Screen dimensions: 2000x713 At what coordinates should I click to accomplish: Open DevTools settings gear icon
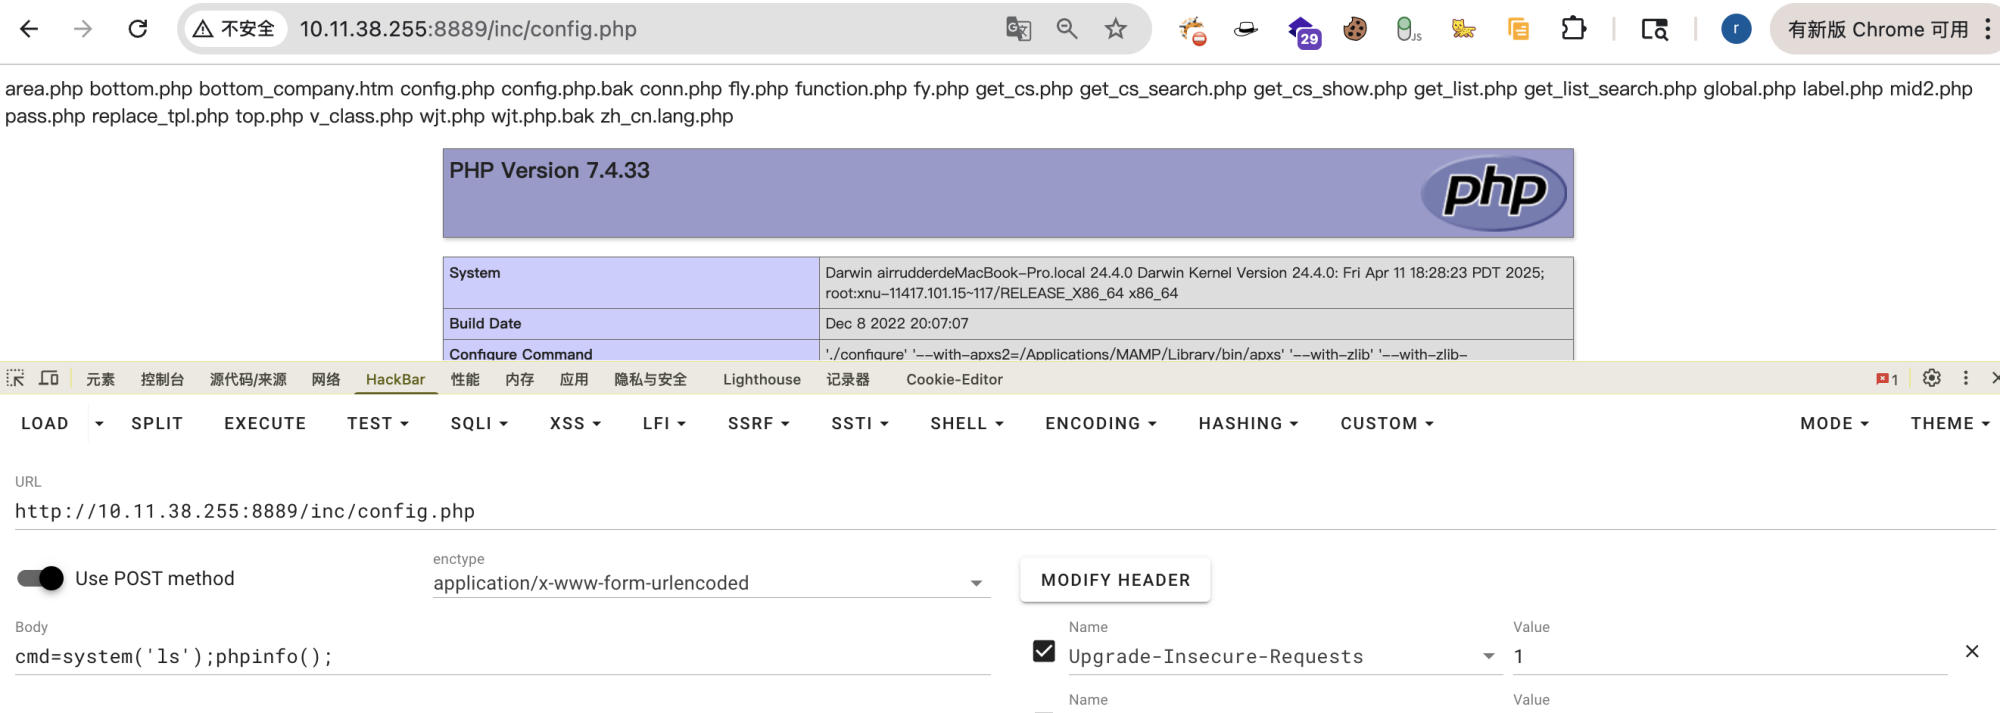(x=1932, y=378)
